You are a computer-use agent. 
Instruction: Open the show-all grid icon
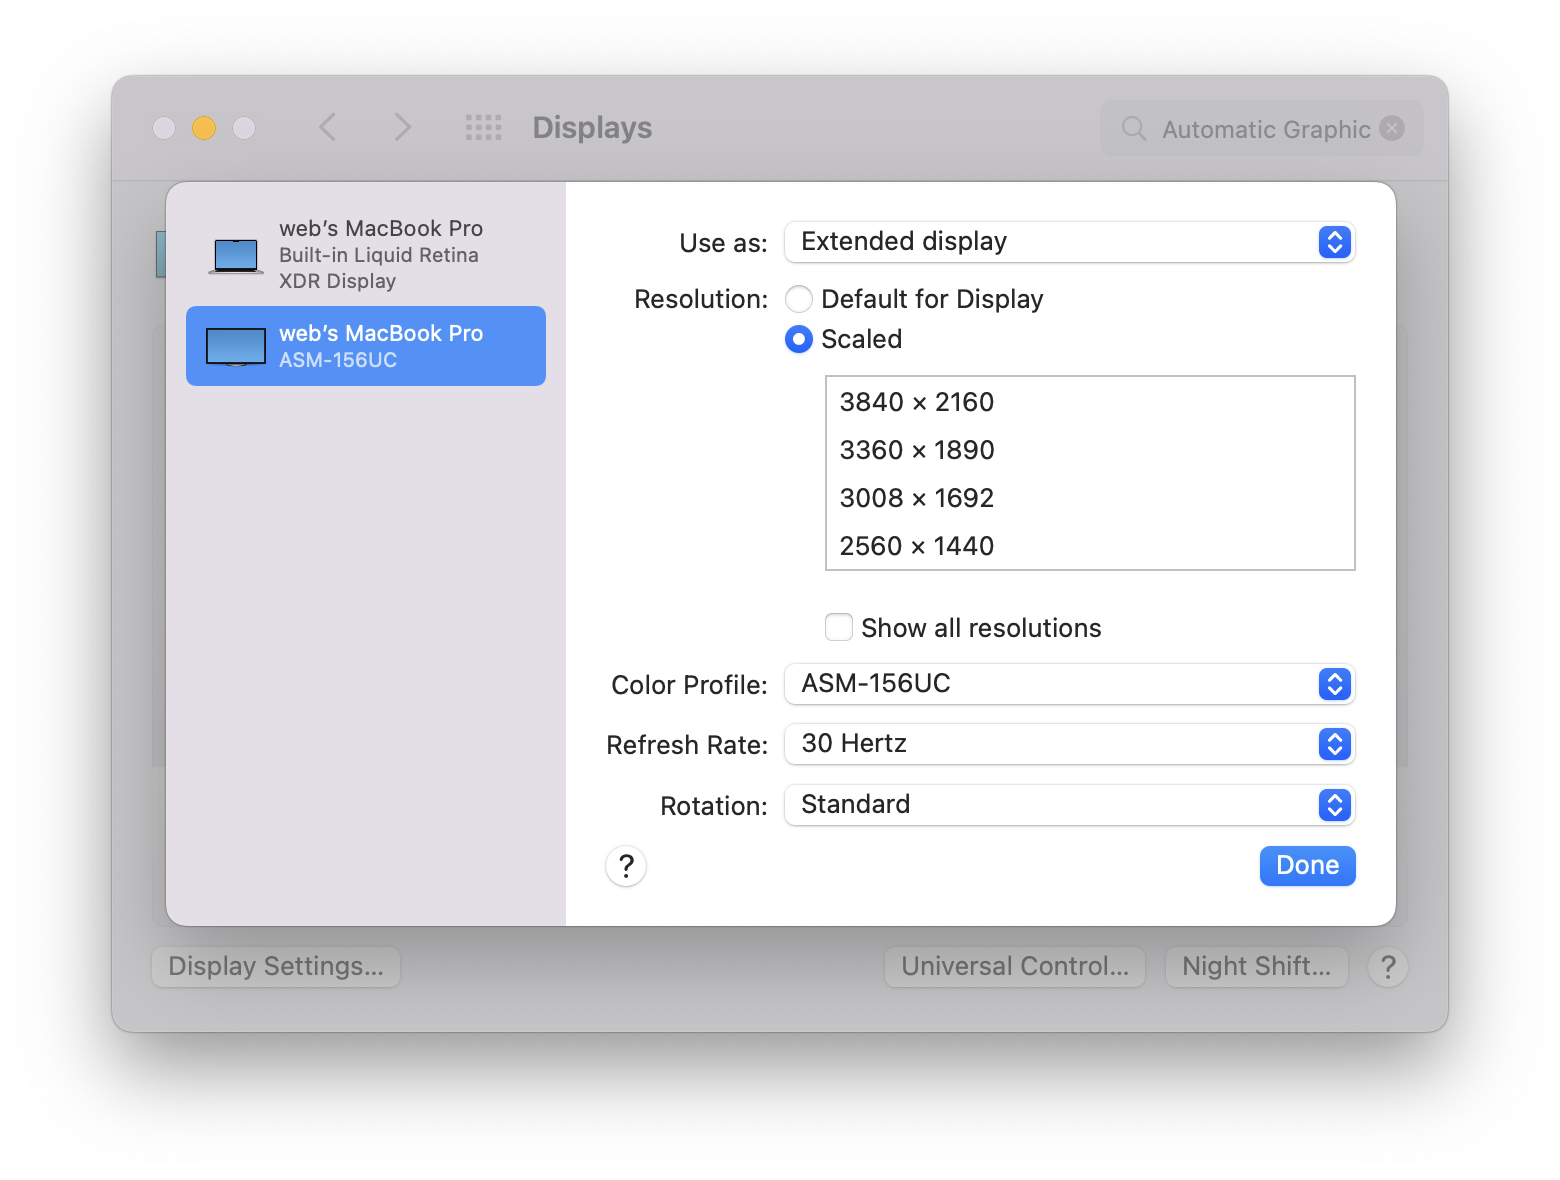[484, 127]
